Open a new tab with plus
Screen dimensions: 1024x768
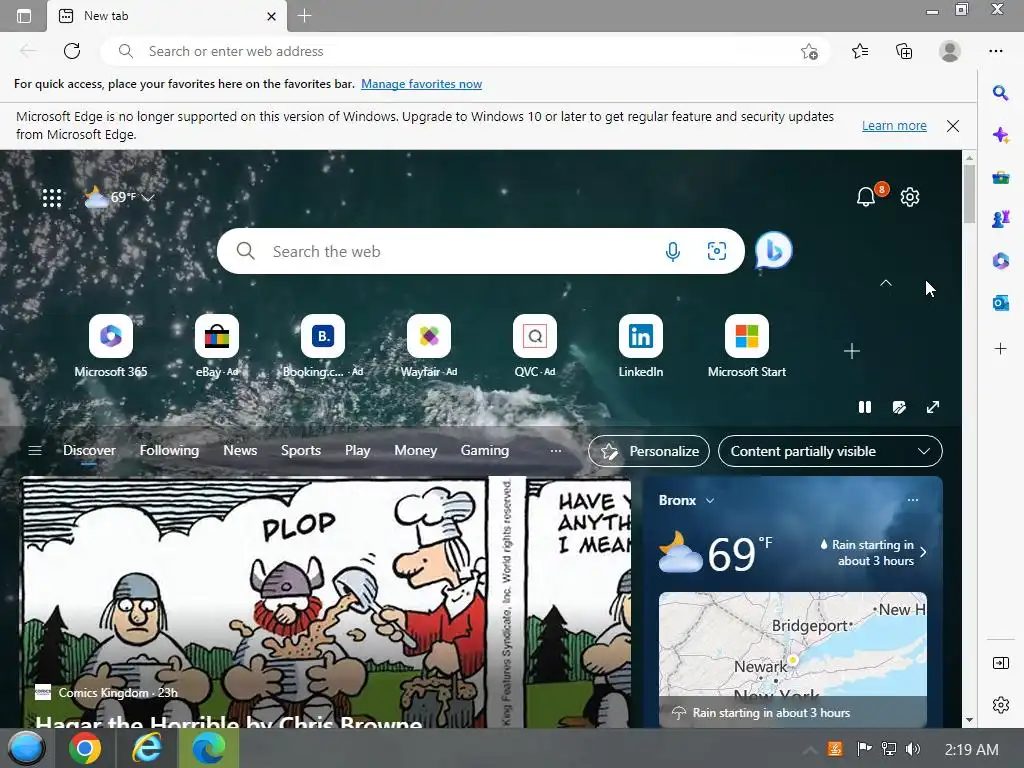[x=304, y=16]
